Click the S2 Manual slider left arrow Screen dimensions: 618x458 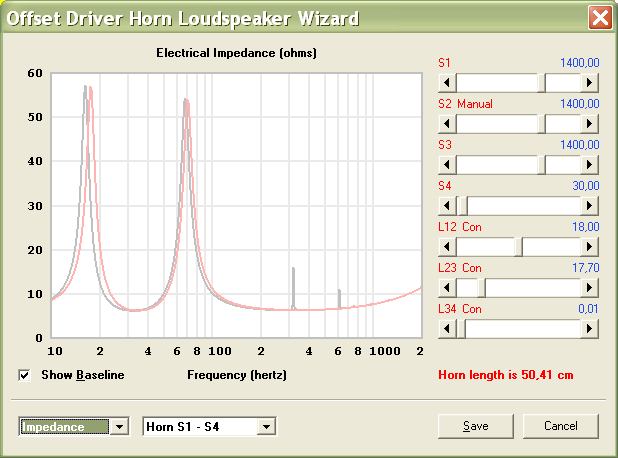click(x=447, y=124)
